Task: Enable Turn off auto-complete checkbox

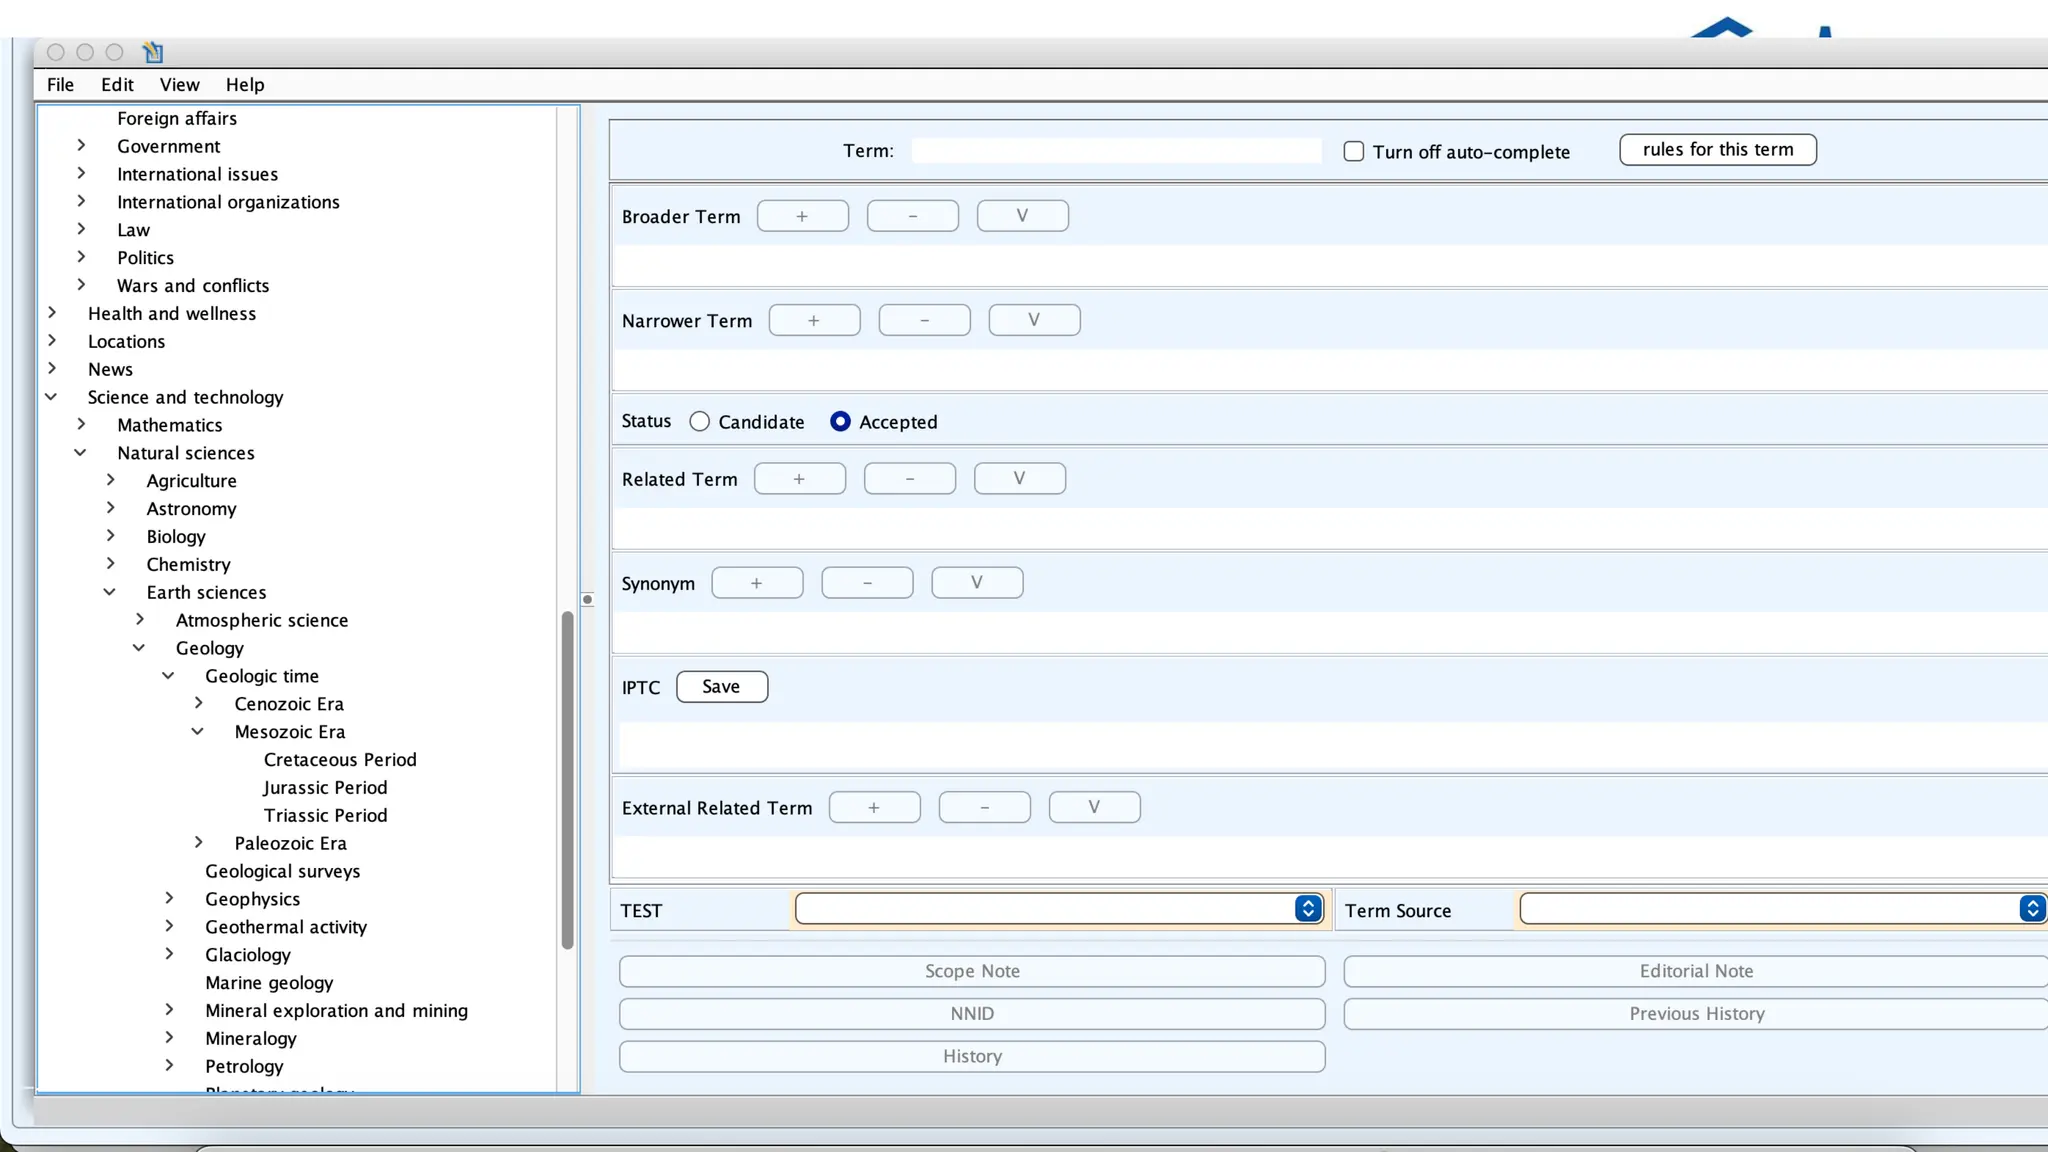Action: [1353, 152]
